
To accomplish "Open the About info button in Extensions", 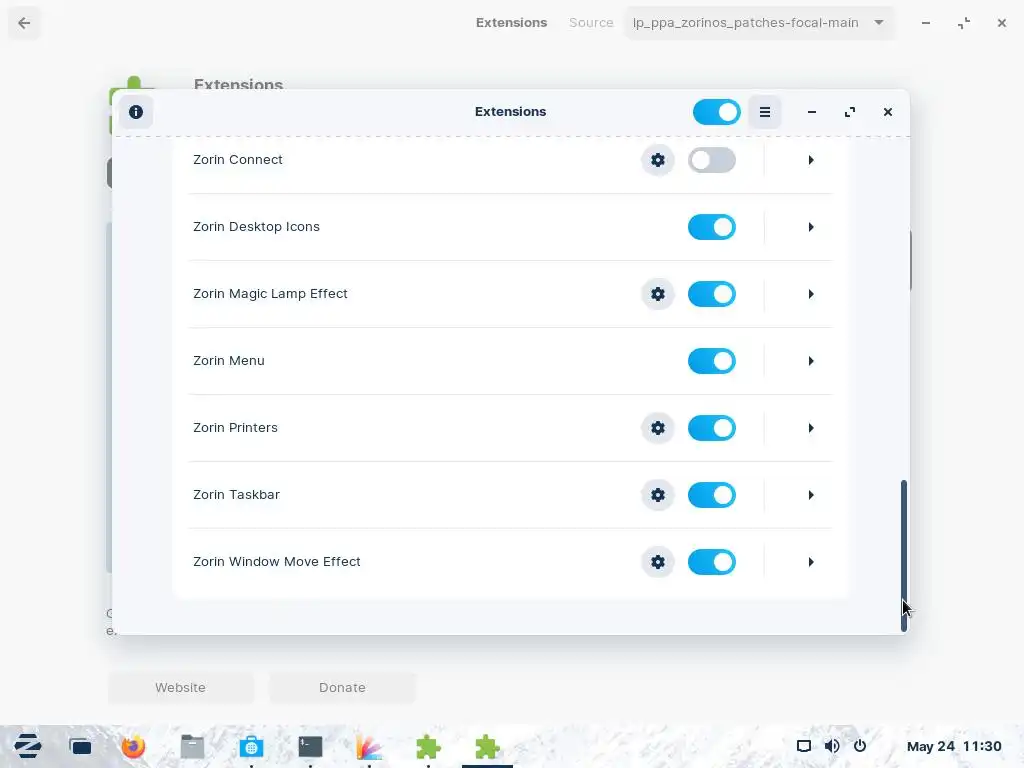I will (x=136, y=112).
